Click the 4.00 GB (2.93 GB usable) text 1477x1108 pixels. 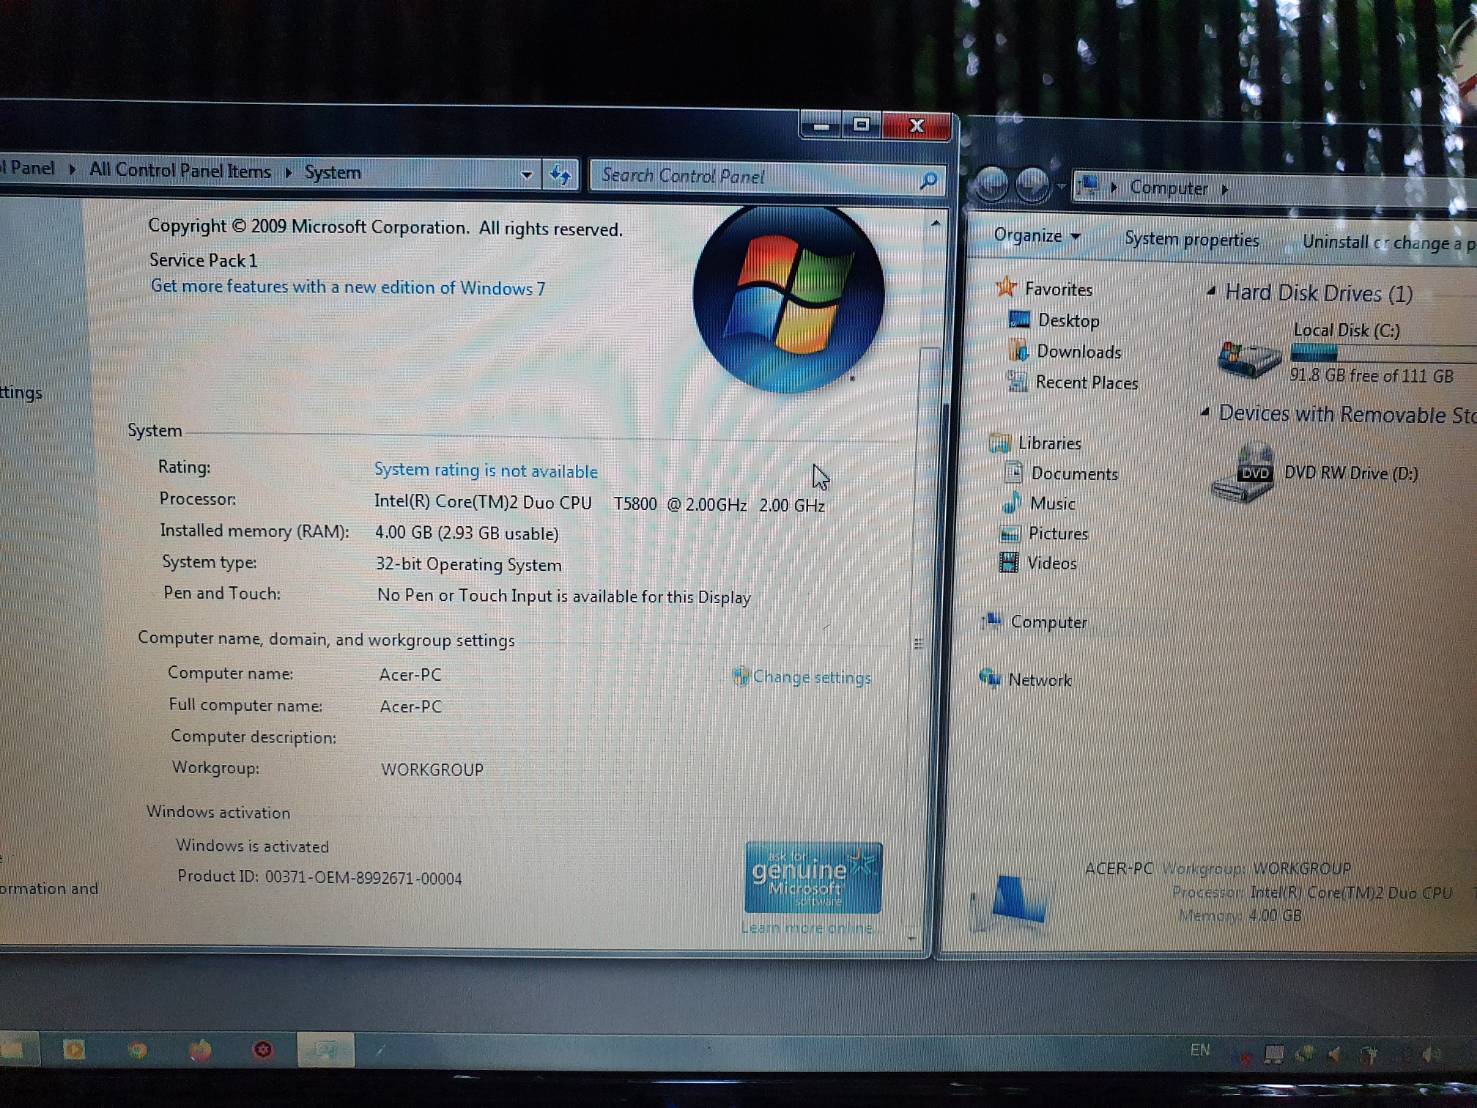pos(467,533)
